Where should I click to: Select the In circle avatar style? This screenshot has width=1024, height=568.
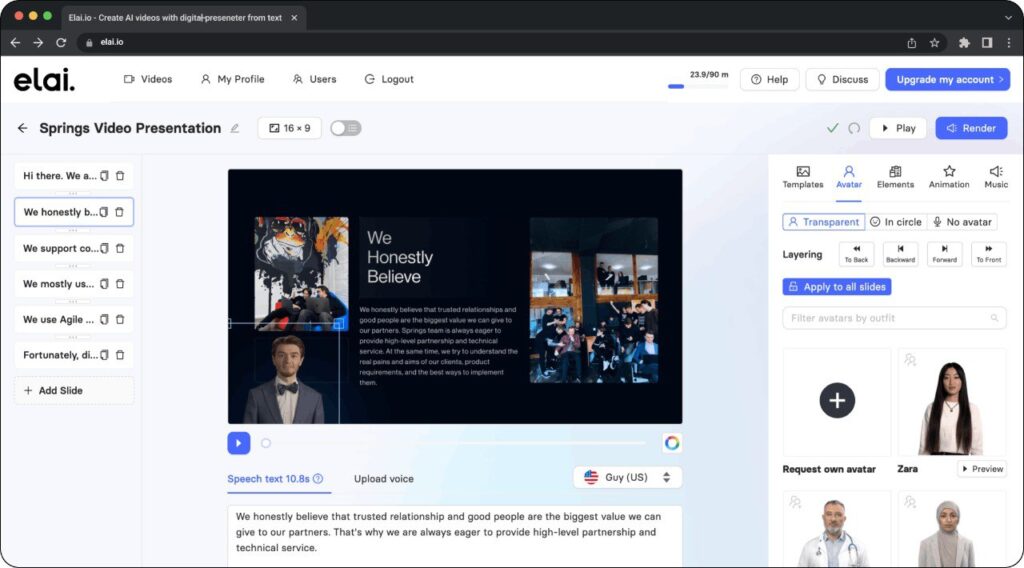coord(896,222)
